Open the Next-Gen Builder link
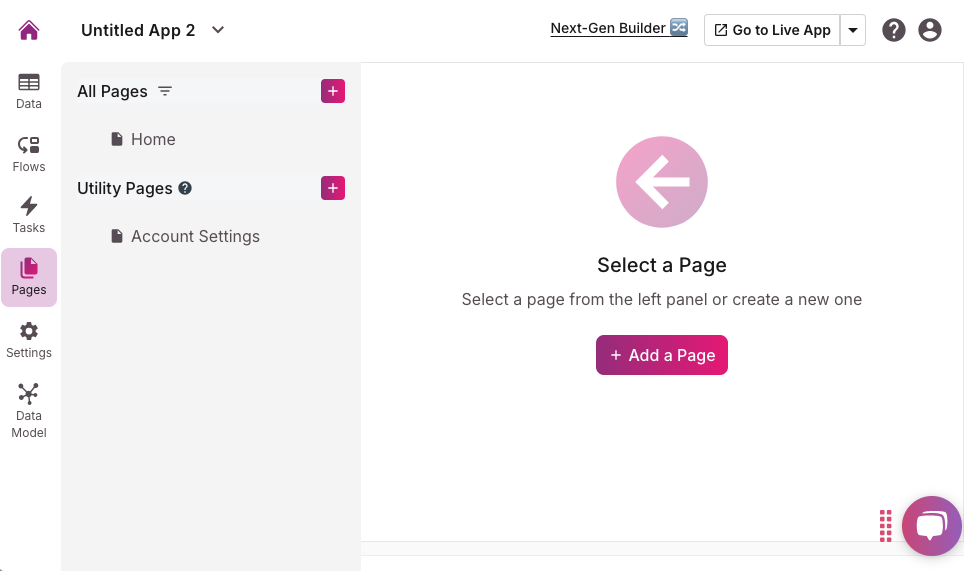The height and width of the screenshot is (571, 964). pos(619,28)
